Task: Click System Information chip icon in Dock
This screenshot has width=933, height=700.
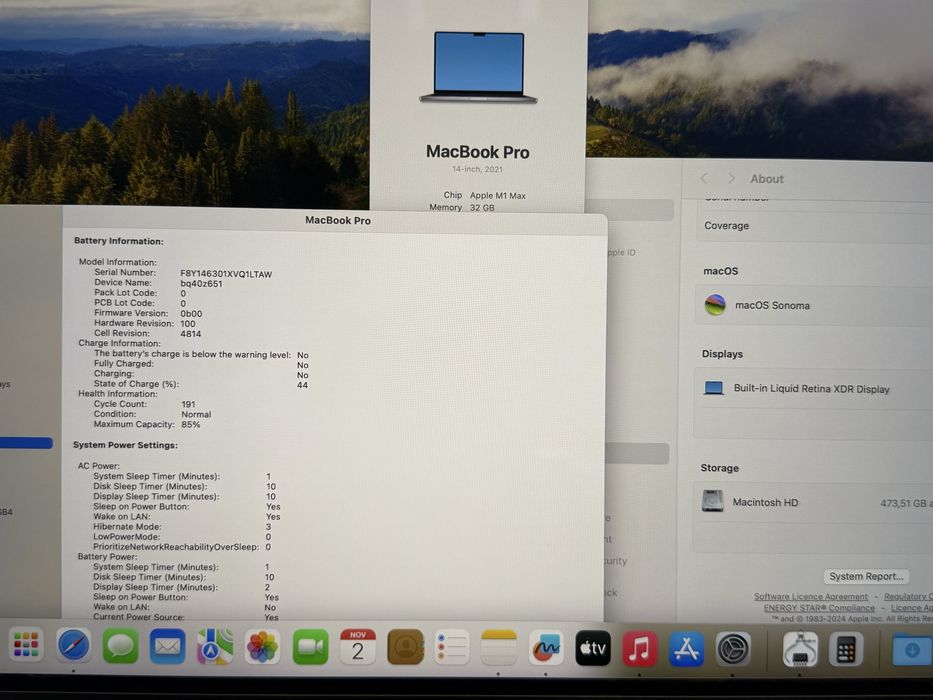Action: click(x=800, y=649)
